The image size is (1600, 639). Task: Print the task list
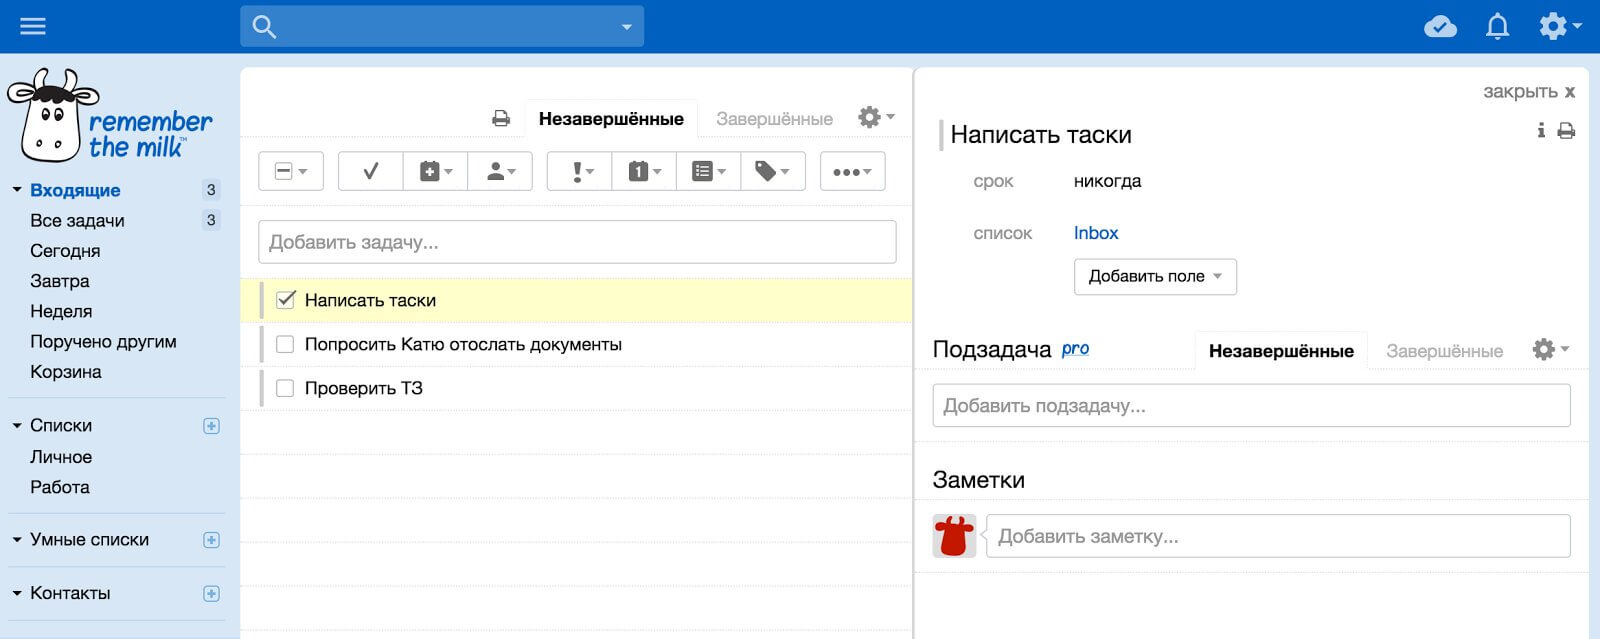501,119
